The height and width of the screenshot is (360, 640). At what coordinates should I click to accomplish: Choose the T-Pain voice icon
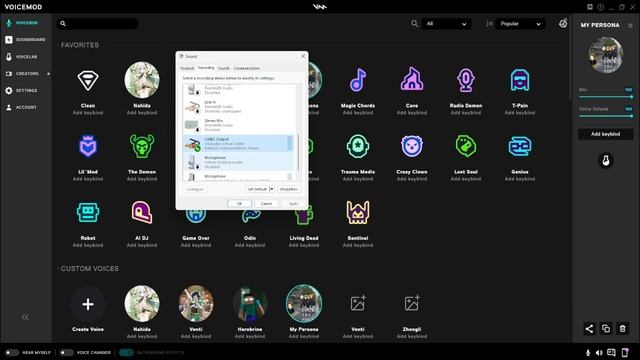point(520,80)
